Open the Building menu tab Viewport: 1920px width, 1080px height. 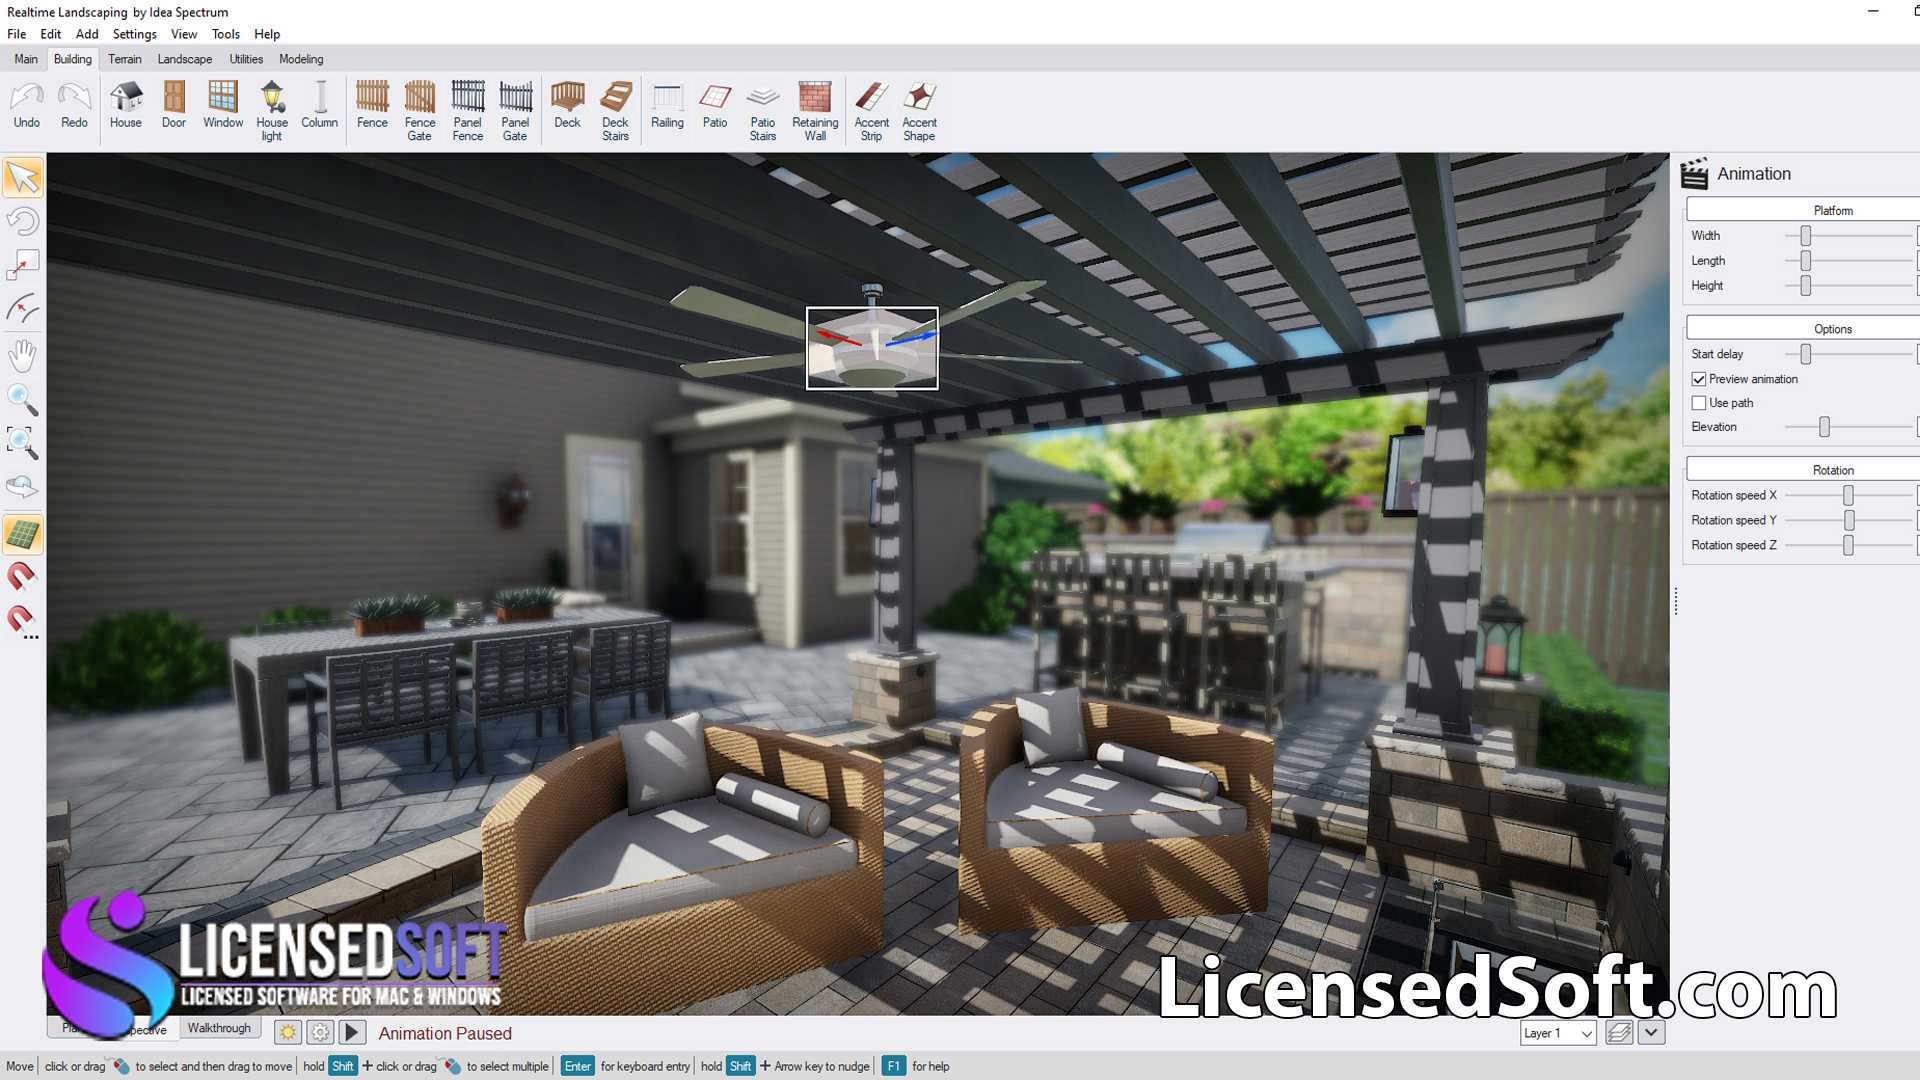(71, 58)
